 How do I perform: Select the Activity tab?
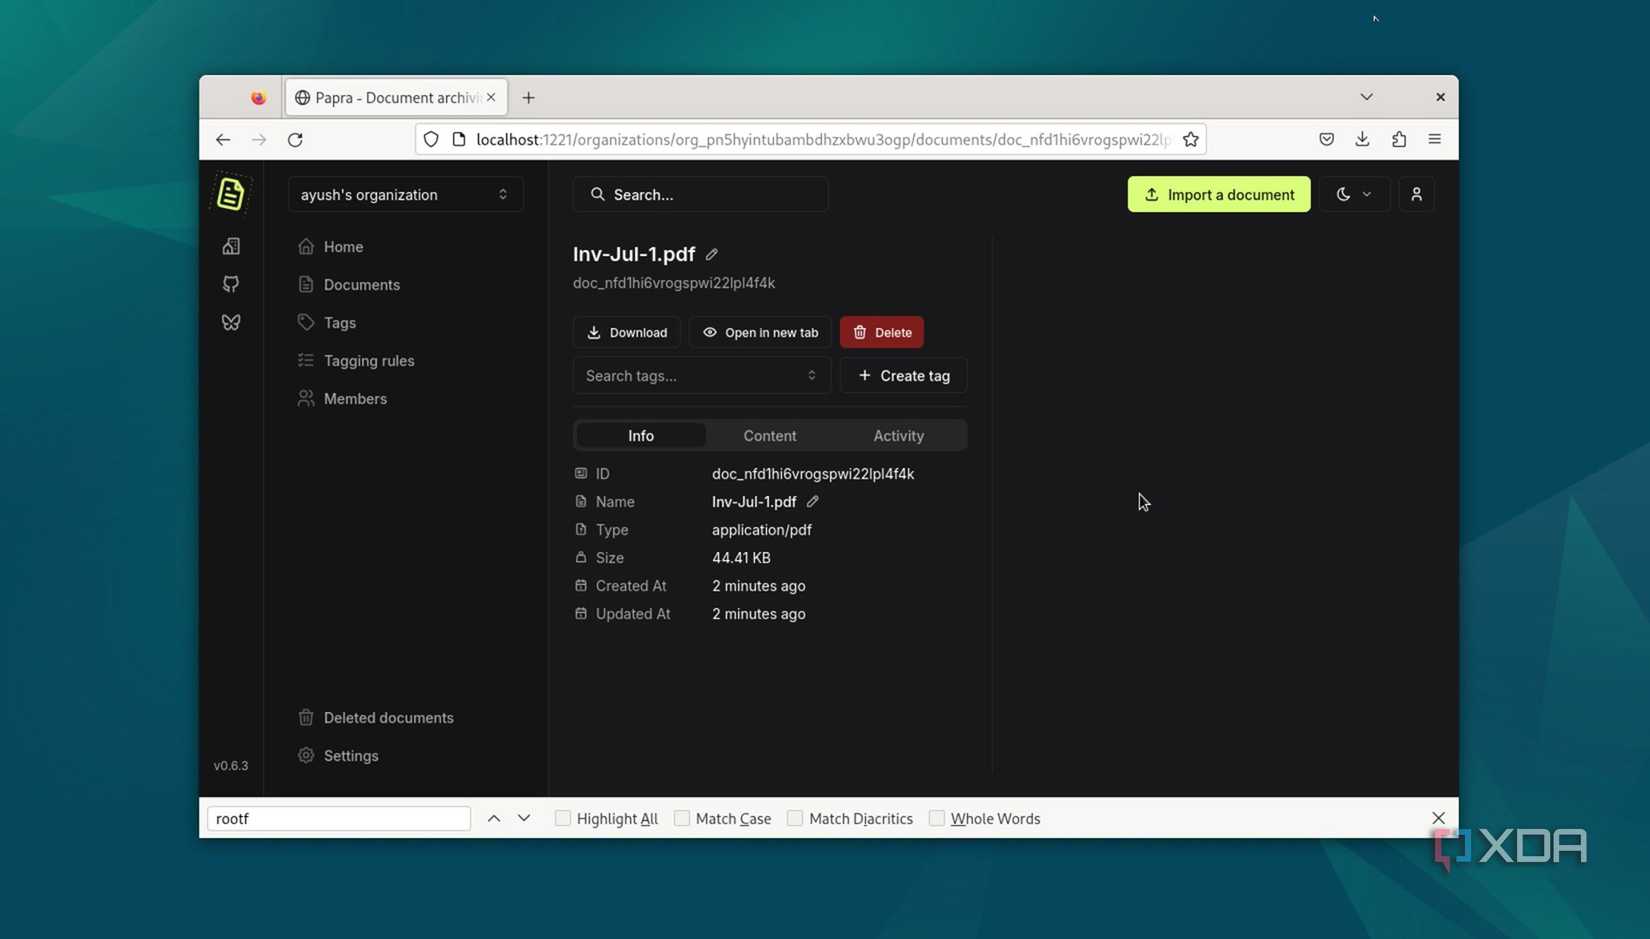897,435
